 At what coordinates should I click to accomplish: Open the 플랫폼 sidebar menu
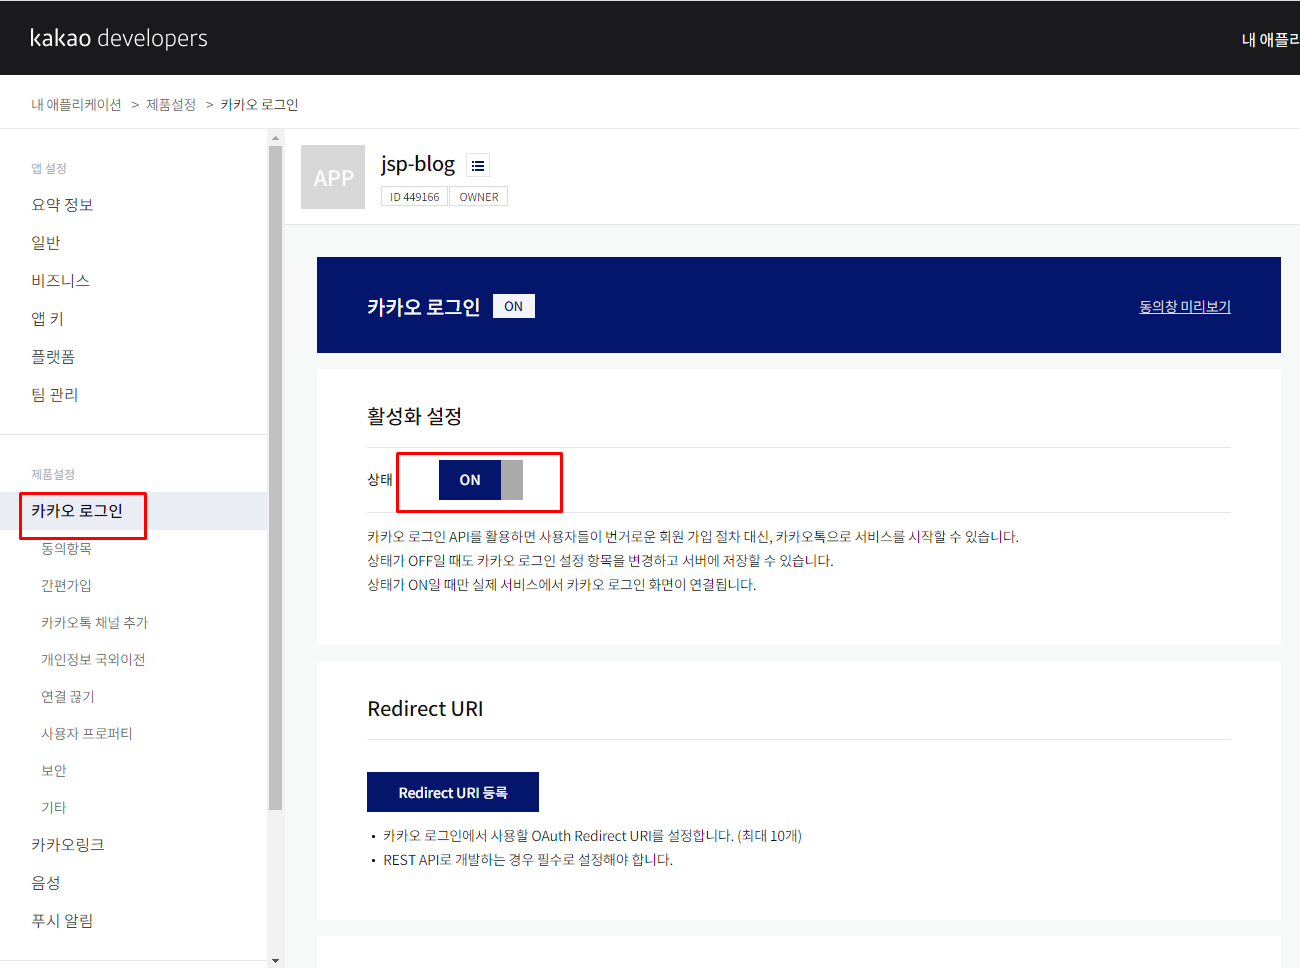tap(53, 357)
